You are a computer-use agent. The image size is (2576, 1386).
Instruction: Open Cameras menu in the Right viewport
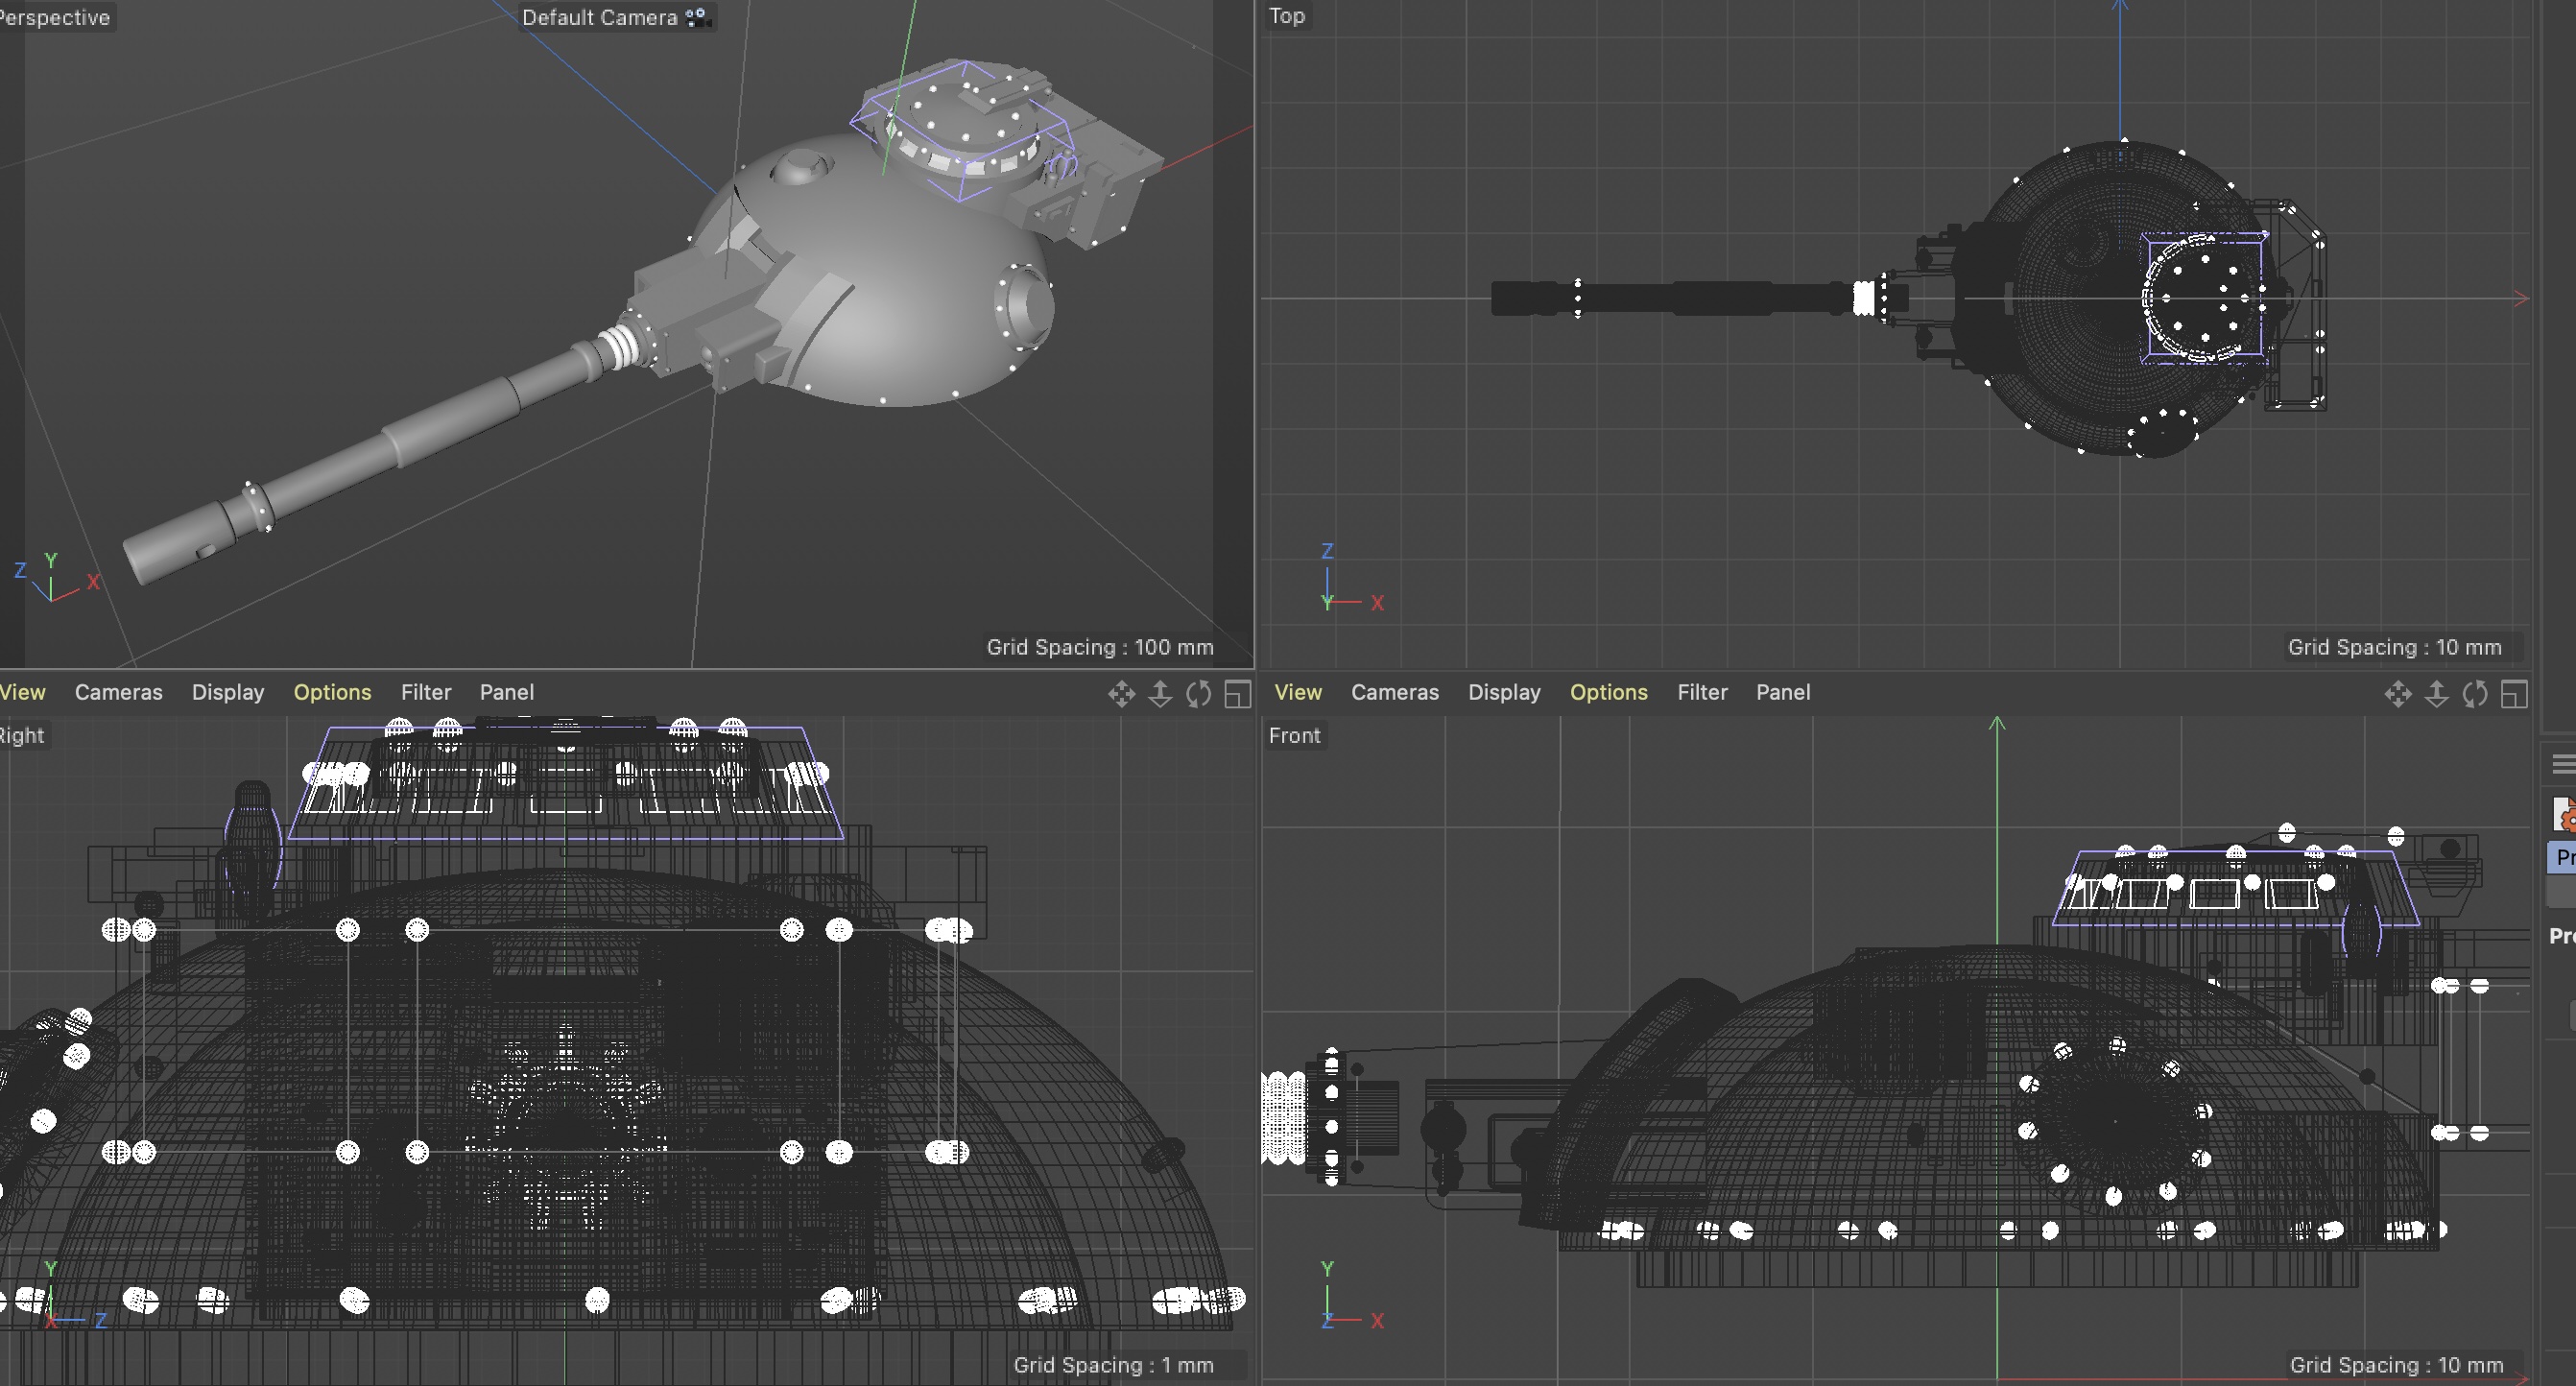[118, 692]
